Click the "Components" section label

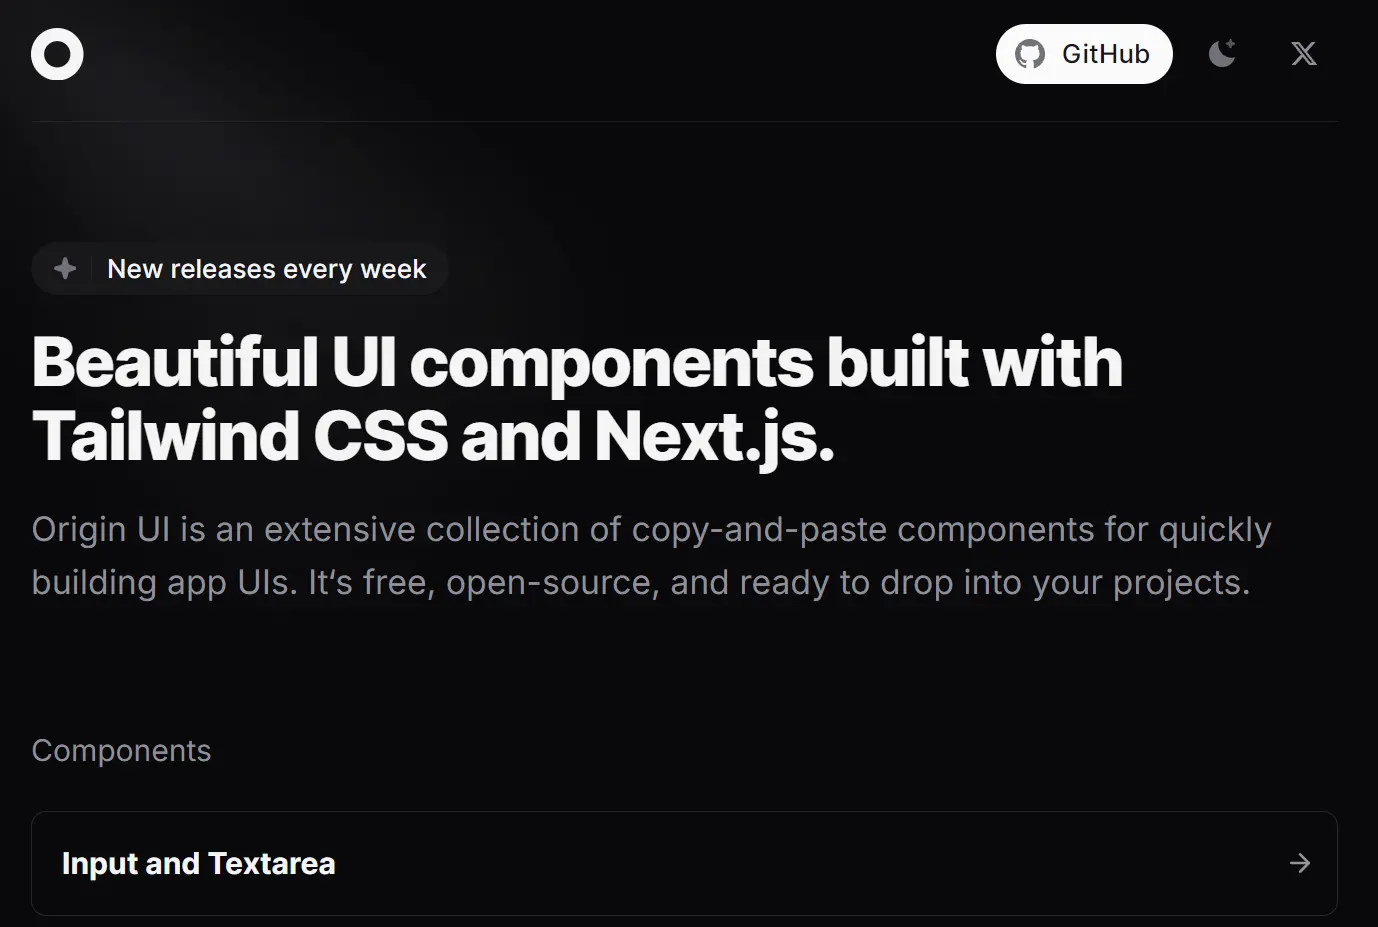pos(121,751)
